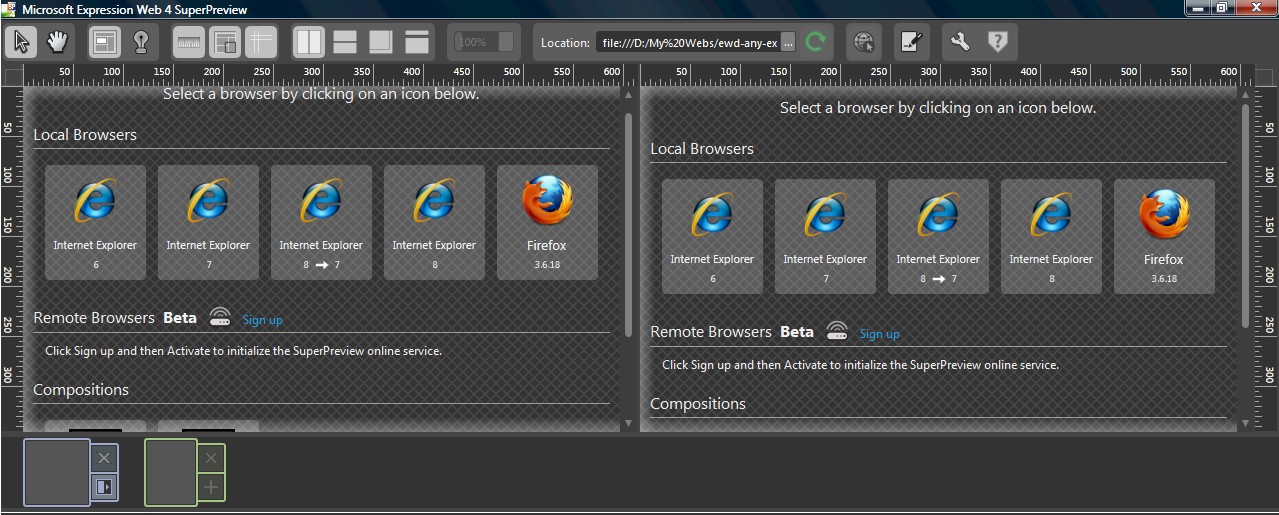This screenshot has width=1279, height=515.
Task: Close the green browser slot
Action: pyautogui.click(x=210, y=458)
